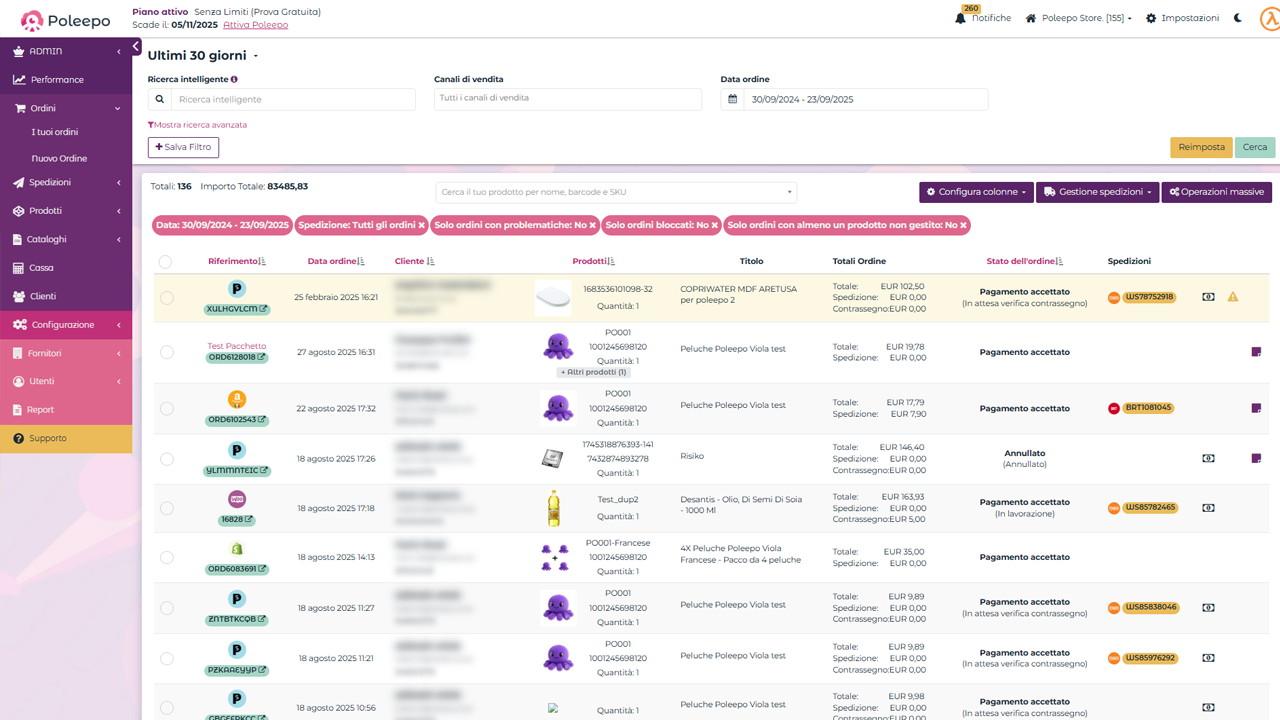
Task: Open the Canali di vendita selector
Action: pos(568,99)
